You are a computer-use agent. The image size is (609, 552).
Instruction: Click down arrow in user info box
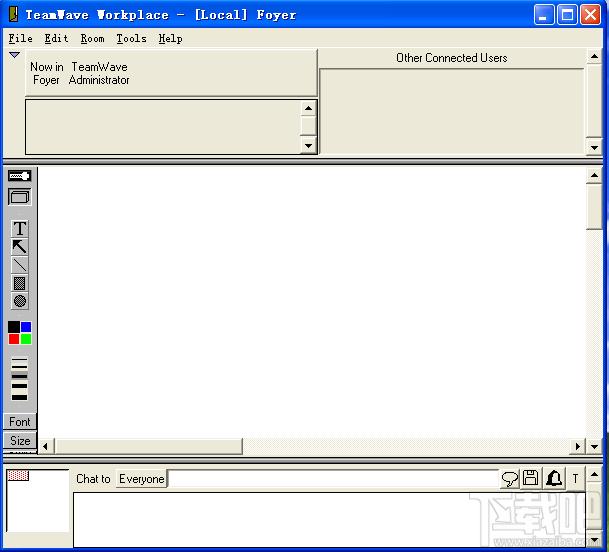[x=308, y=146]
